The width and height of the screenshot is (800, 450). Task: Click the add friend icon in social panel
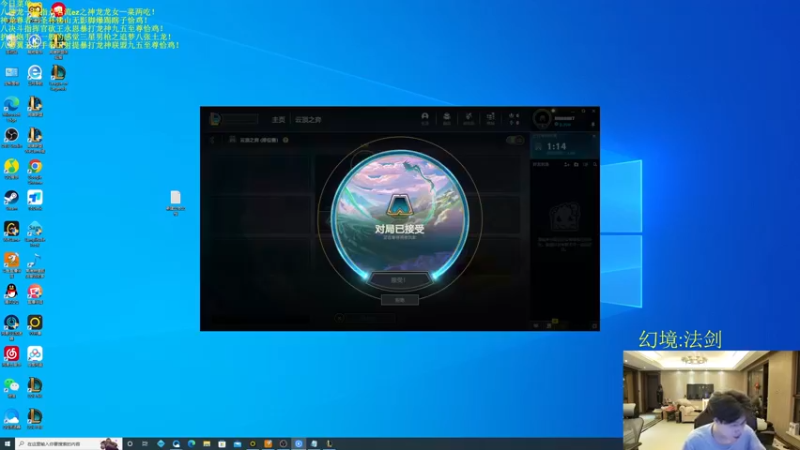click(566, 164)
